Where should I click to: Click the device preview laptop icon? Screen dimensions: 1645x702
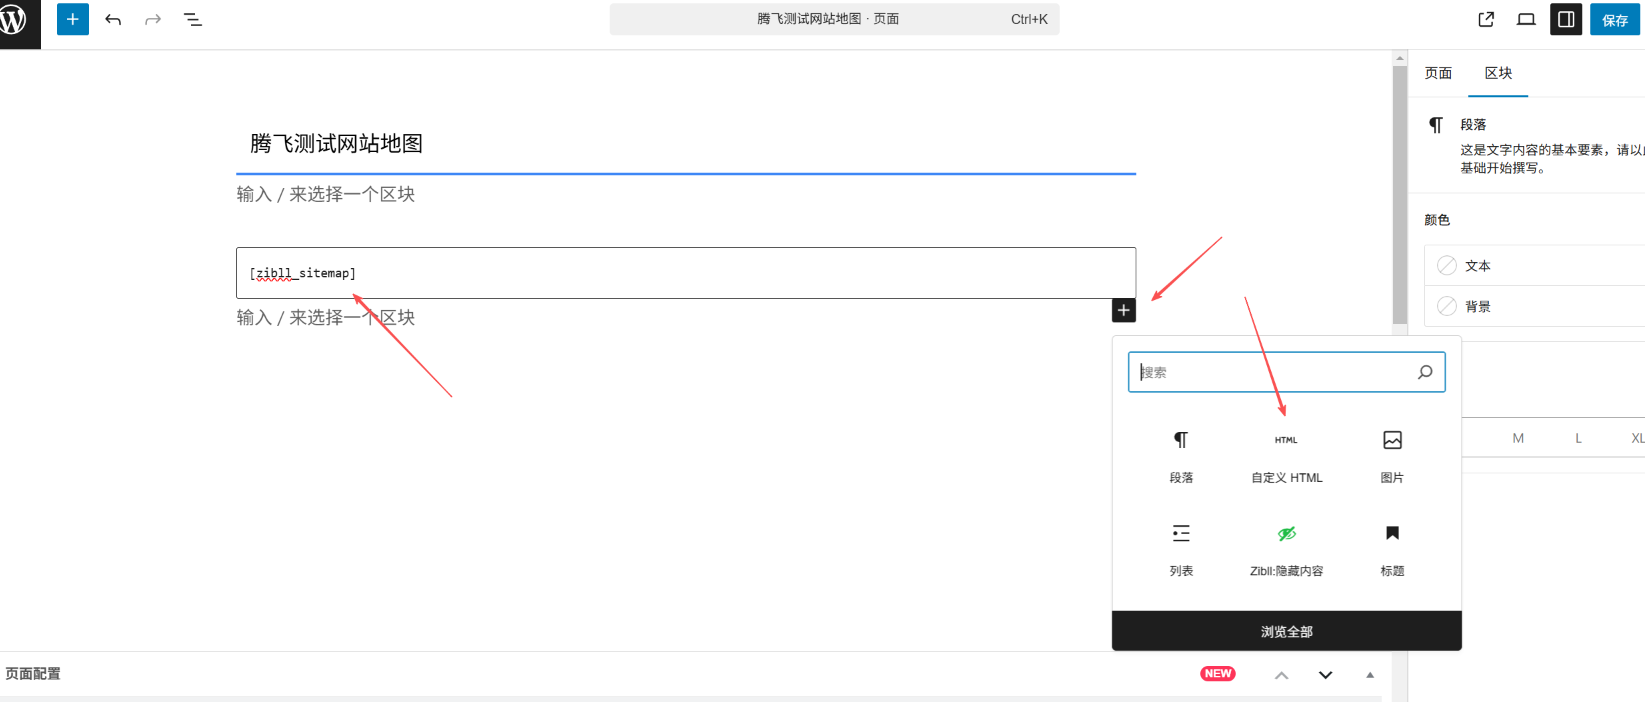coord(1526,19)
